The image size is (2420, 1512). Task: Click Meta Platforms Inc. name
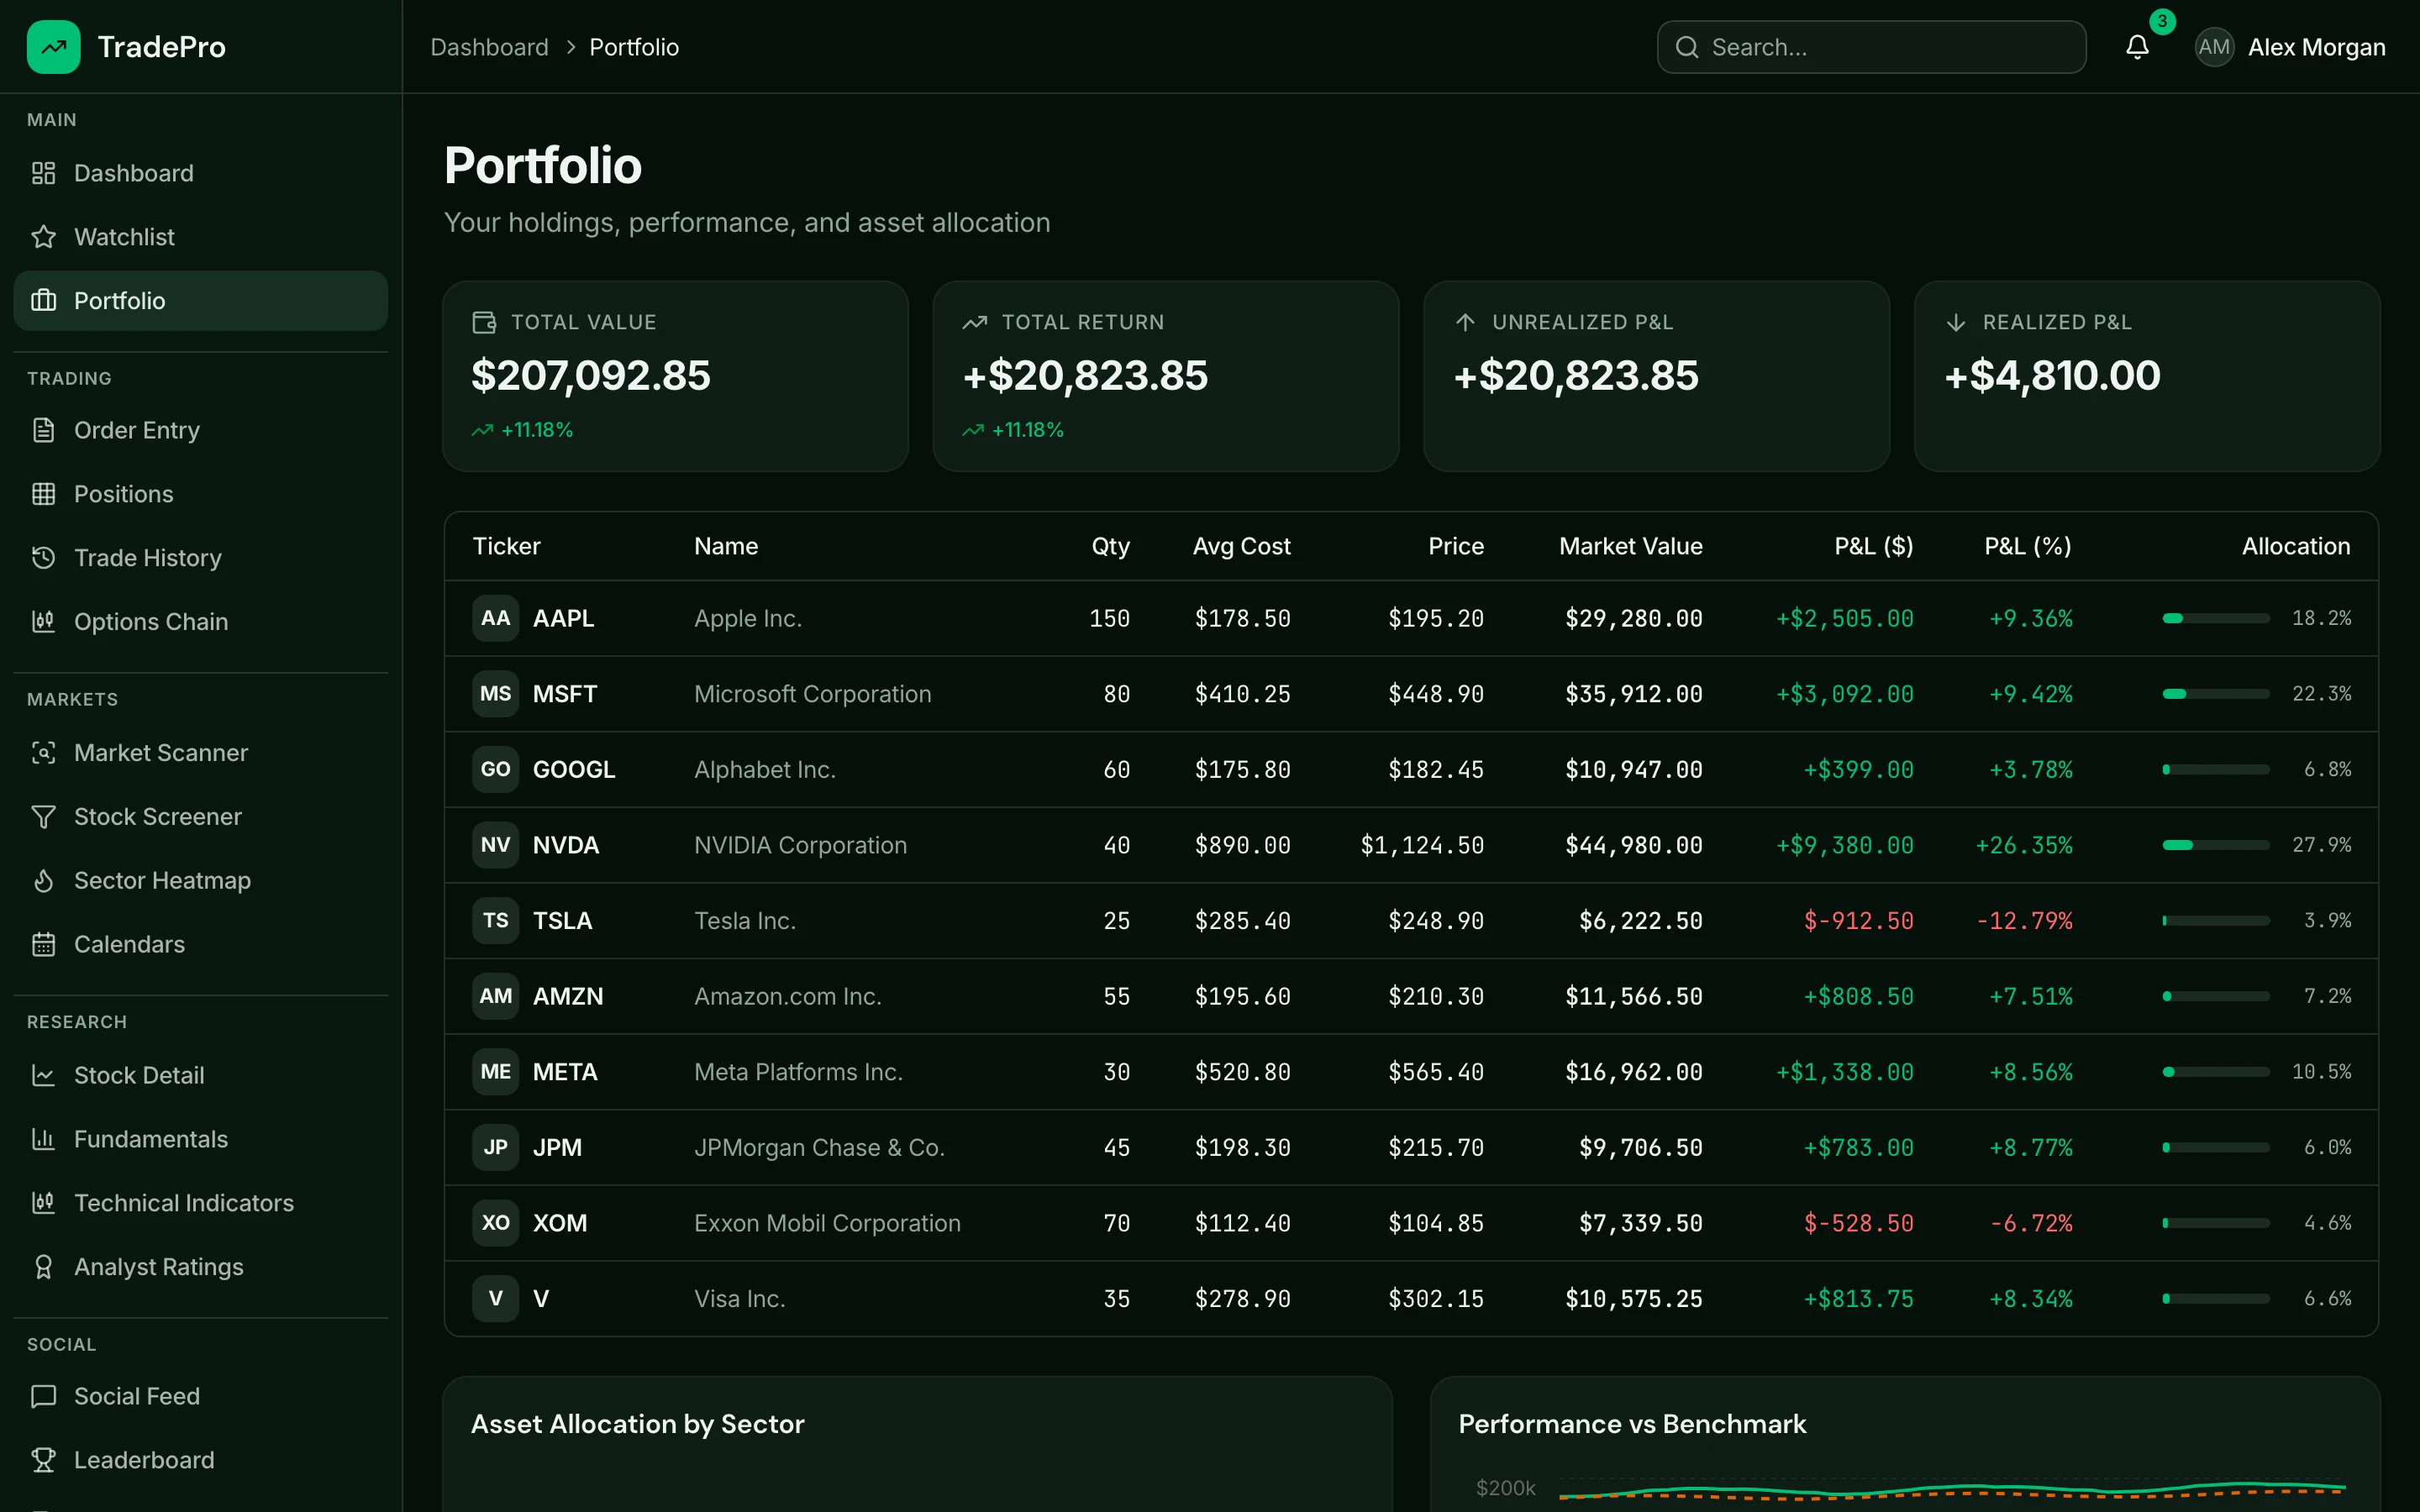click(x=798, y=1072)
